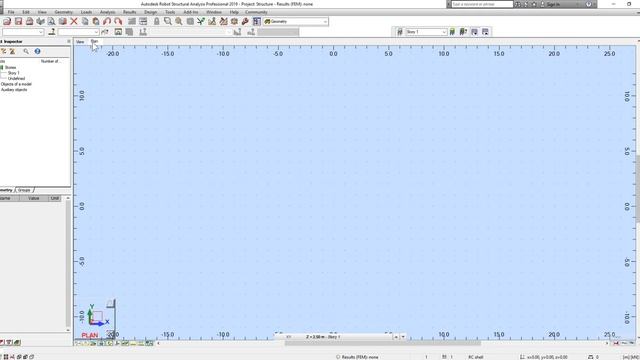Open the Story 1 dropdown

point(426,32)
